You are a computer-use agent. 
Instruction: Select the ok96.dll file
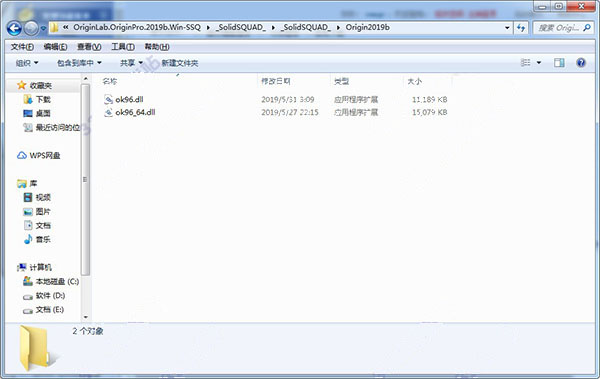coord(129,100)
